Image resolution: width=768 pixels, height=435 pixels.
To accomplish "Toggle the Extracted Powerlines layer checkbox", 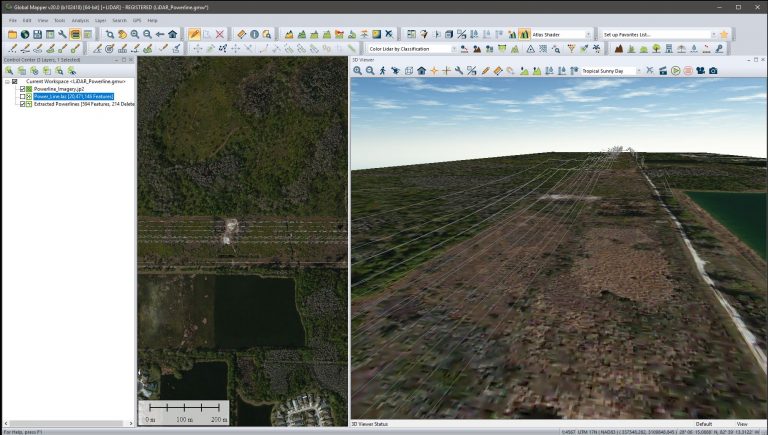I will coord(22,104).
